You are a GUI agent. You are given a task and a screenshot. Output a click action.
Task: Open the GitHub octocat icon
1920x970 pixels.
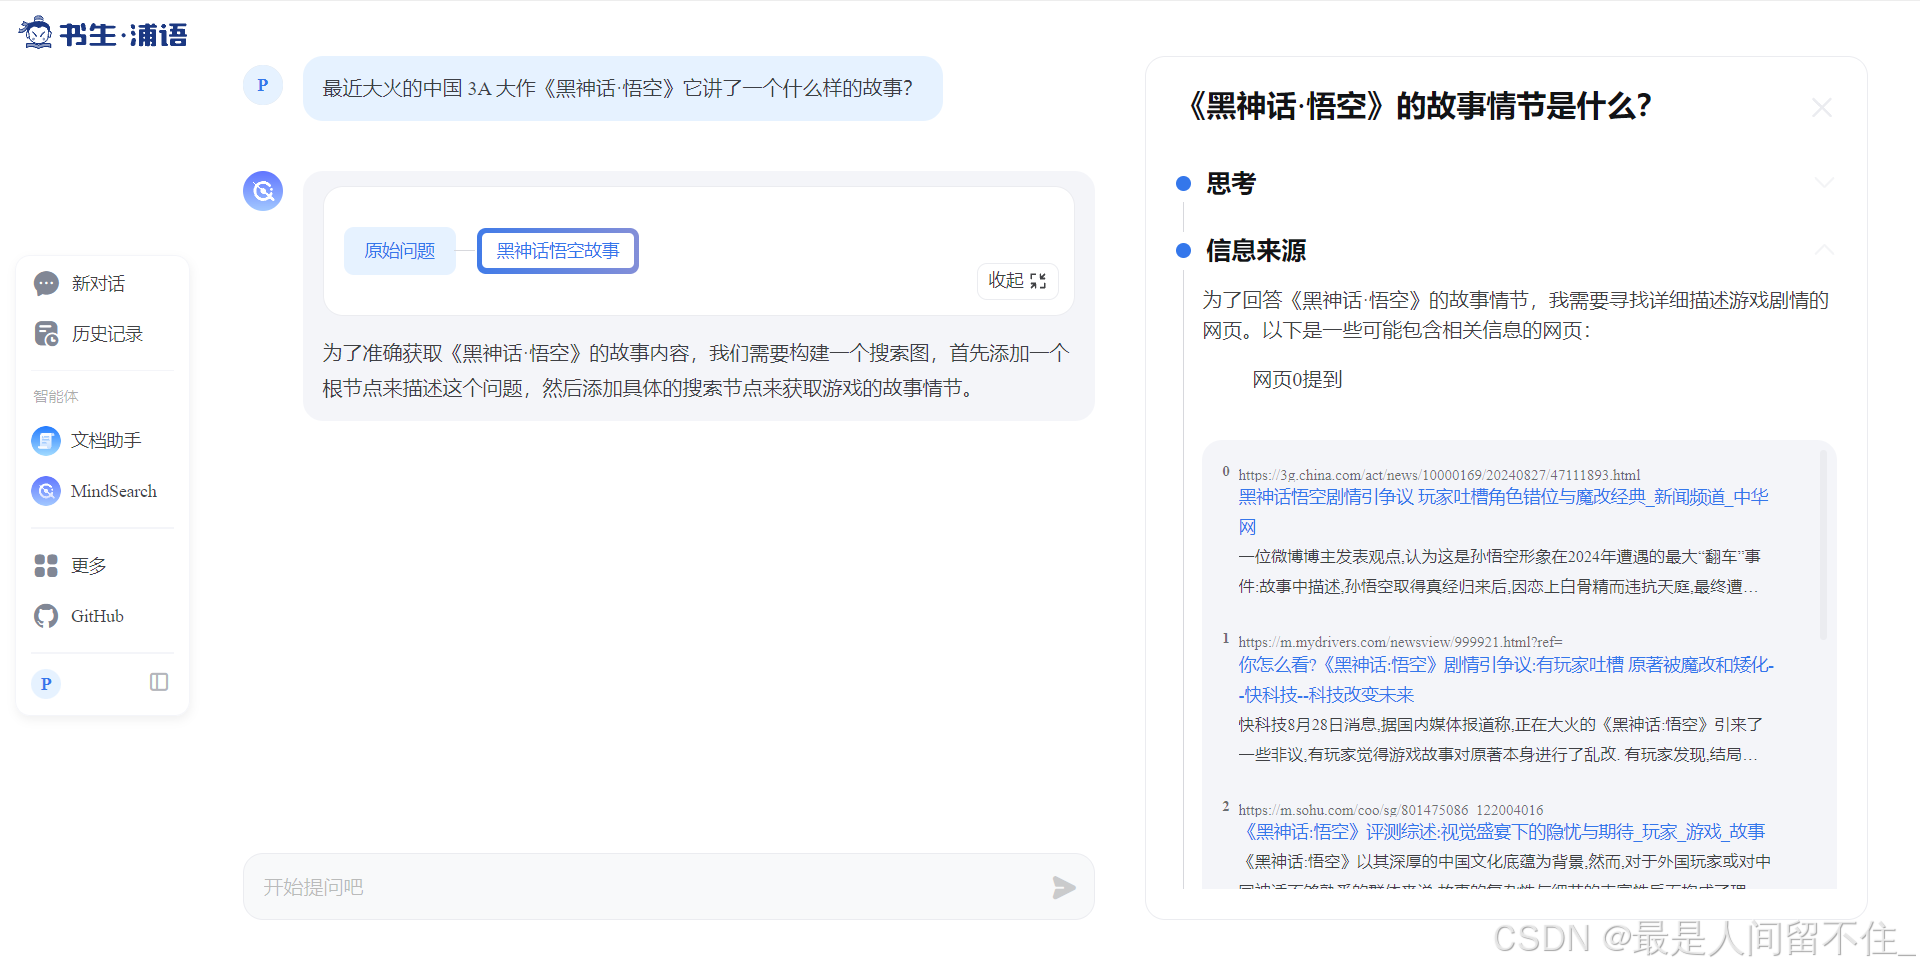pos(46,616)
